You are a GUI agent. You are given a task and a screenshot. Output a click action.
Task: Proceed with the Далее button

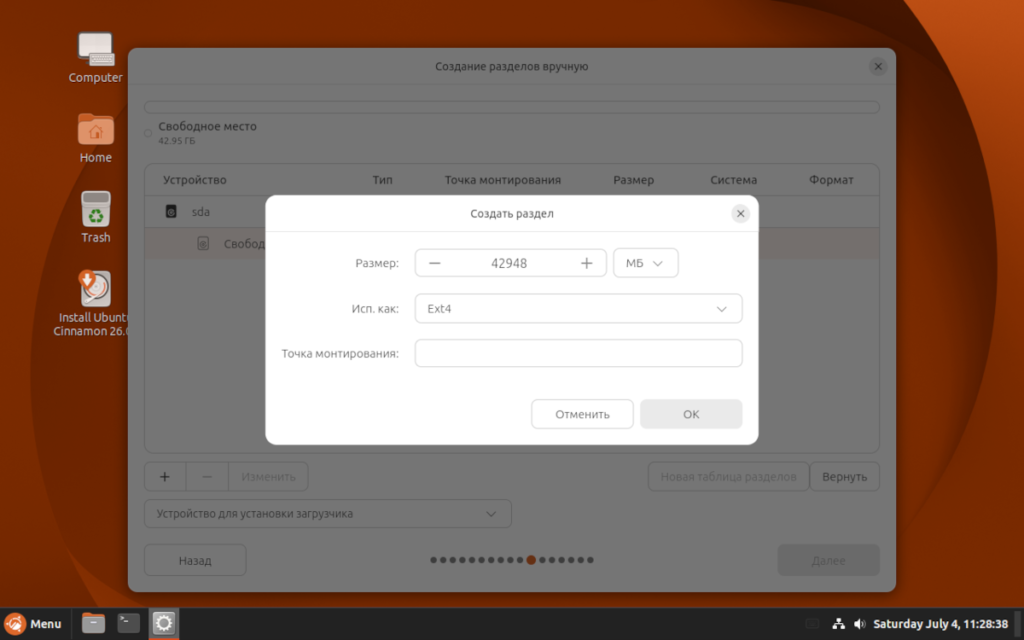tap(828, 560)
